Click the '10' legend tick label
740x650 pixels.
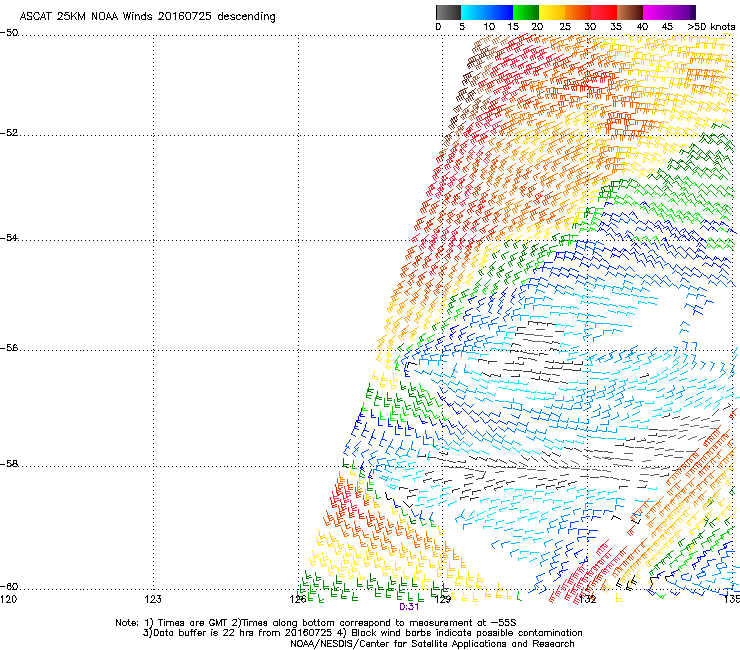(x=489, y=27)
